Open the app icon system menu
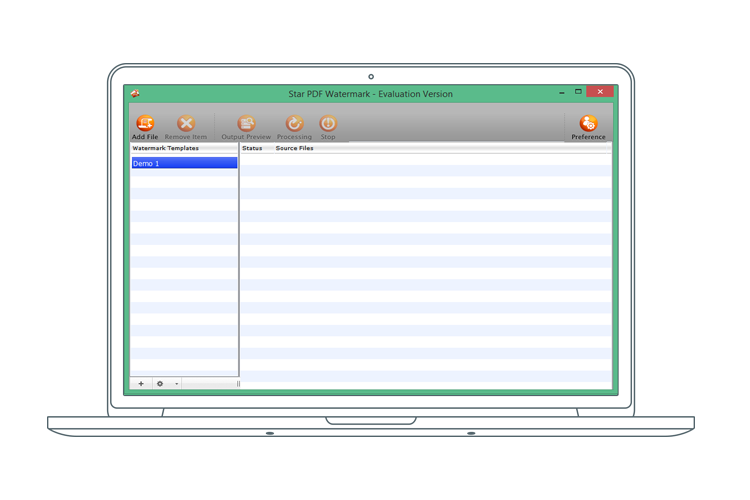 [x=135, y=94]
